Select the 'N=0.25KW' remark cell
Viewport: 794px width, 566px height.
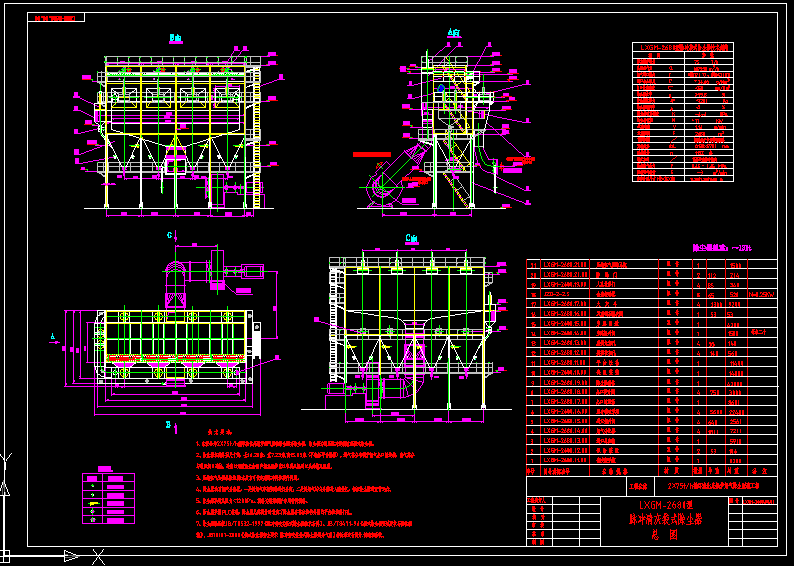click(x=762, y=294)
